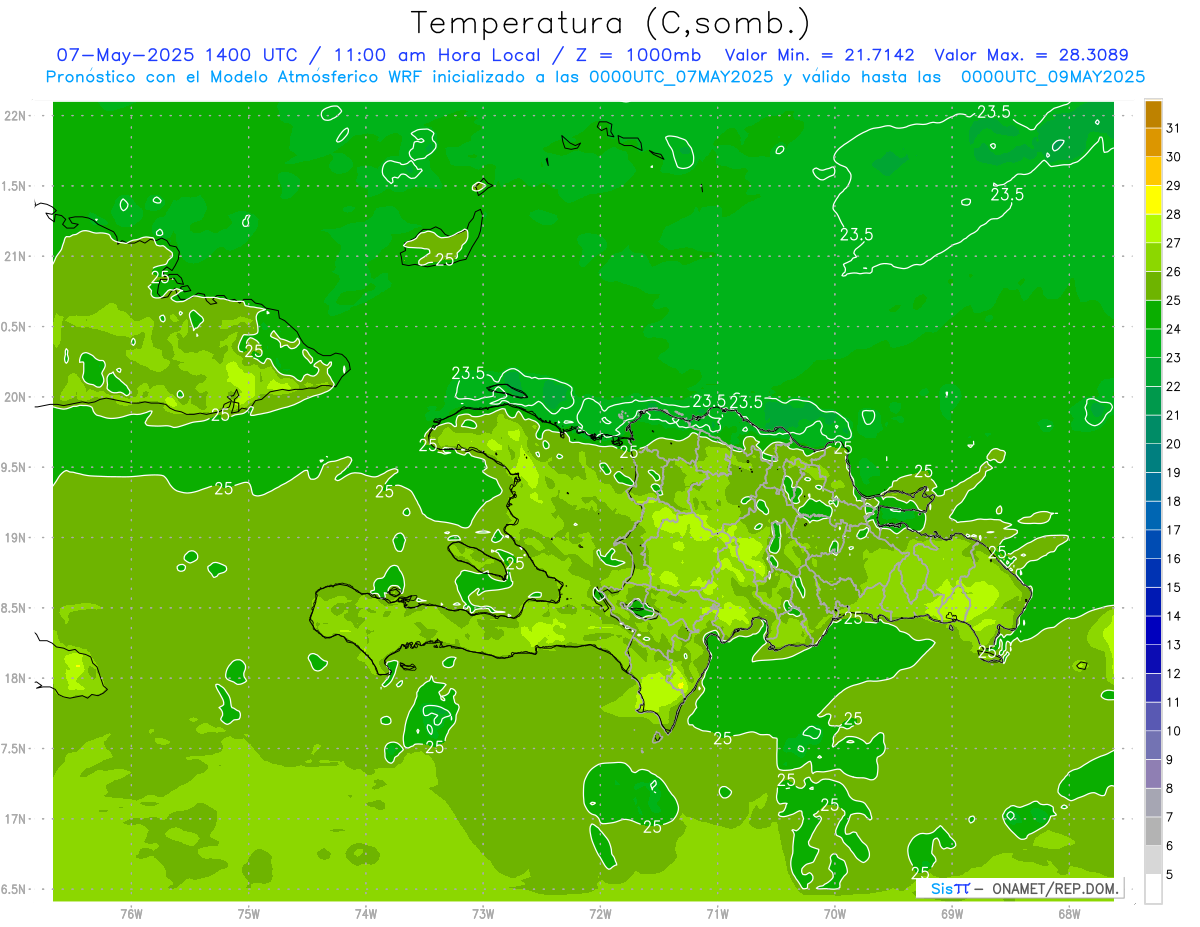This screenshot has height=927, width=1200.
Task: Click the "ONAMET/REP.DOM." credit label
Action: point(1054,888)
